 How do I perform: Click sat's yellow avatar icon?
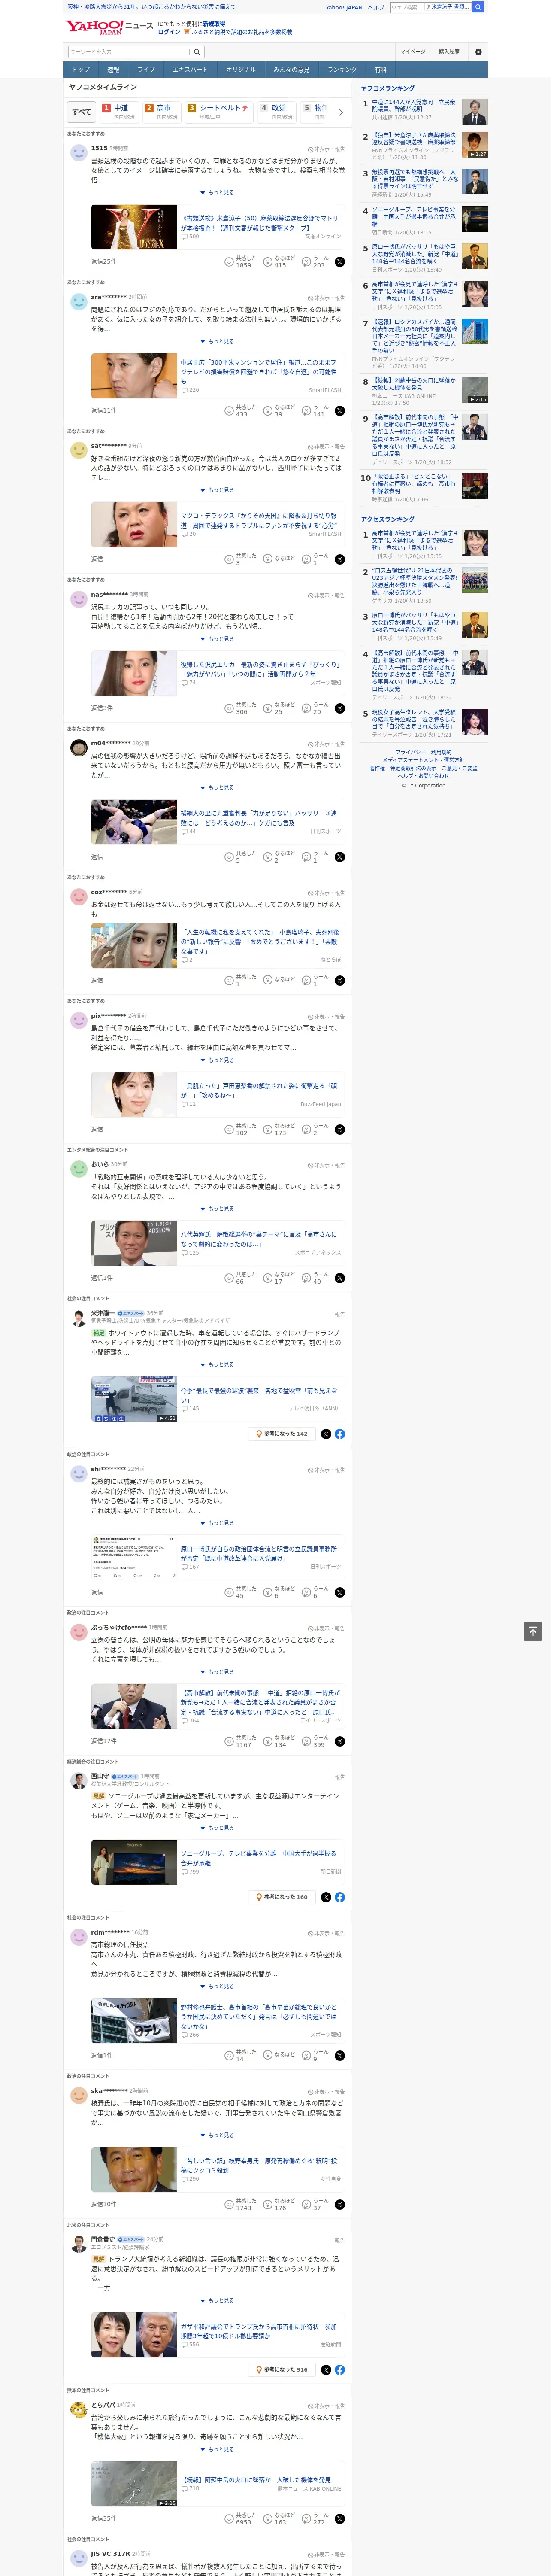[x=78, y=451]
